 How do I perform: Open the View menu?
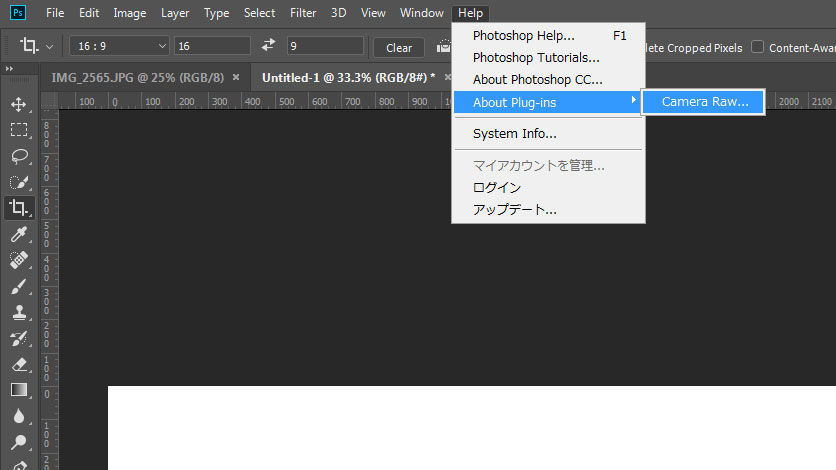[x=373, y=13]
